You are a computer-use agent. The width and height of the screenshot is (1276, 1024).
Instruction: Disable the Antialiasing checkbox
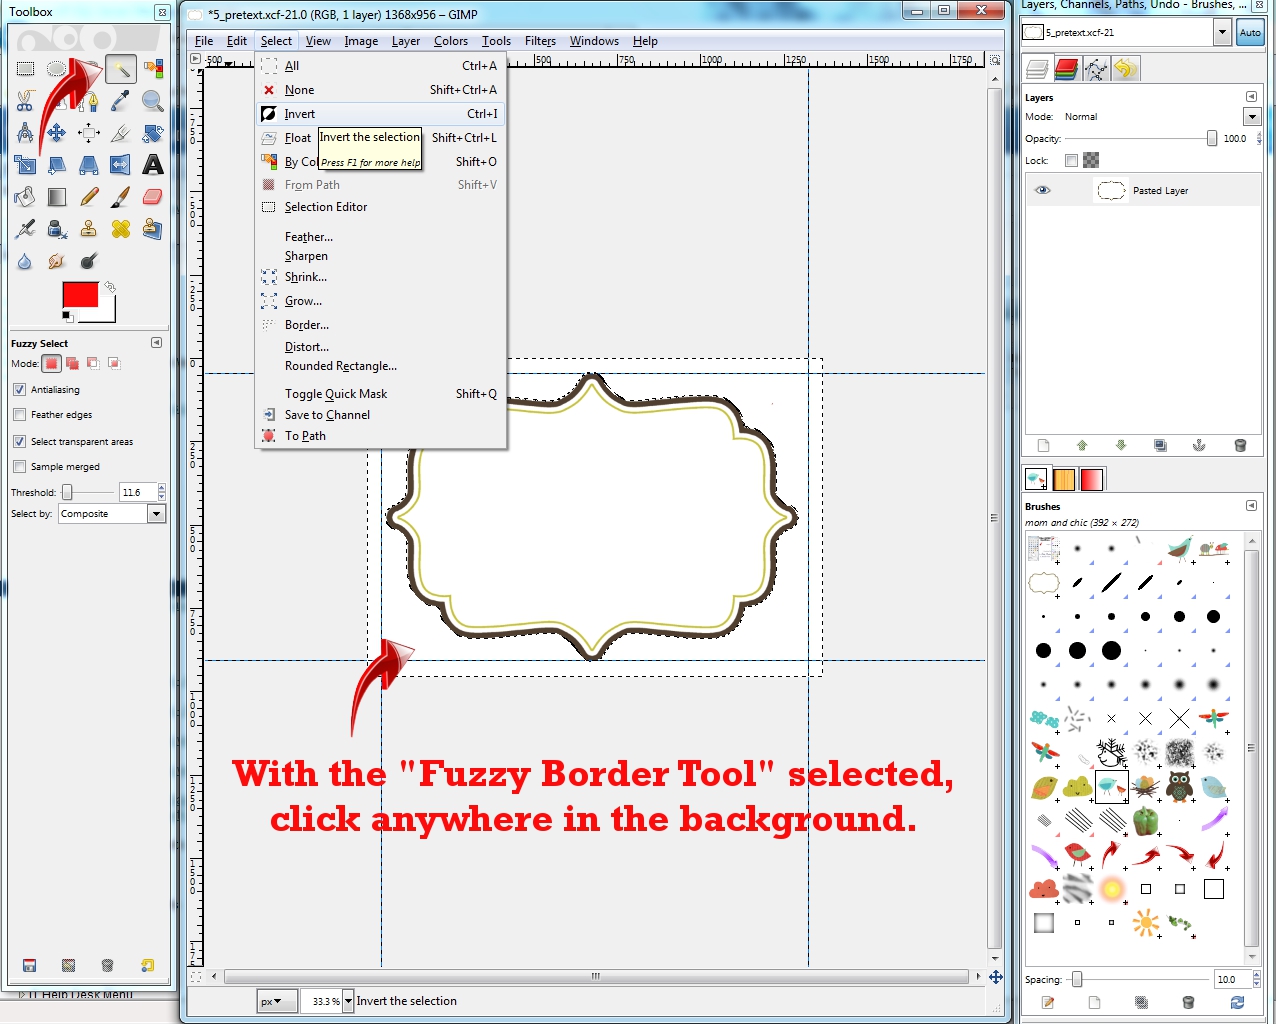[x=19, y=389]
